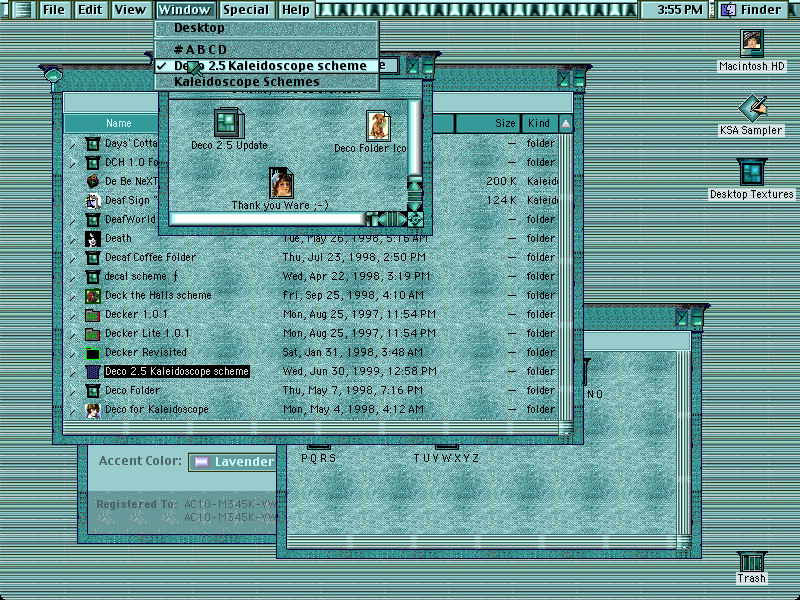Open the Apple menu icon
Image resolution: width=800 pixels, height=600 pixels.
click(x=21, y=10)
